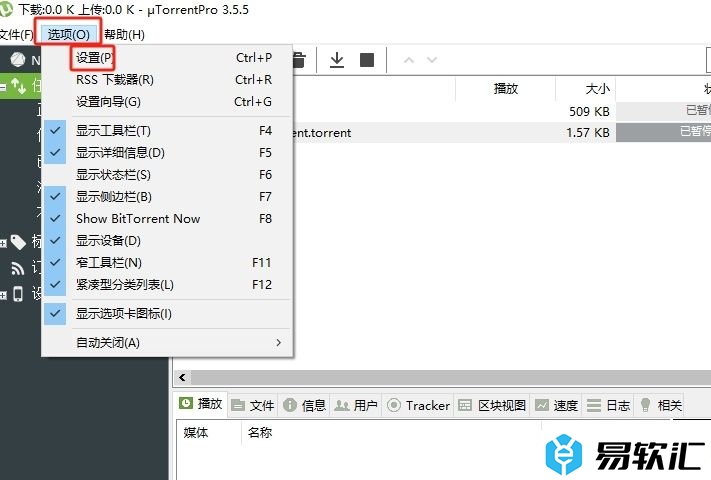Switch to the 播放 tab
This screenshot has height=480, width=711.
(200, 404)
